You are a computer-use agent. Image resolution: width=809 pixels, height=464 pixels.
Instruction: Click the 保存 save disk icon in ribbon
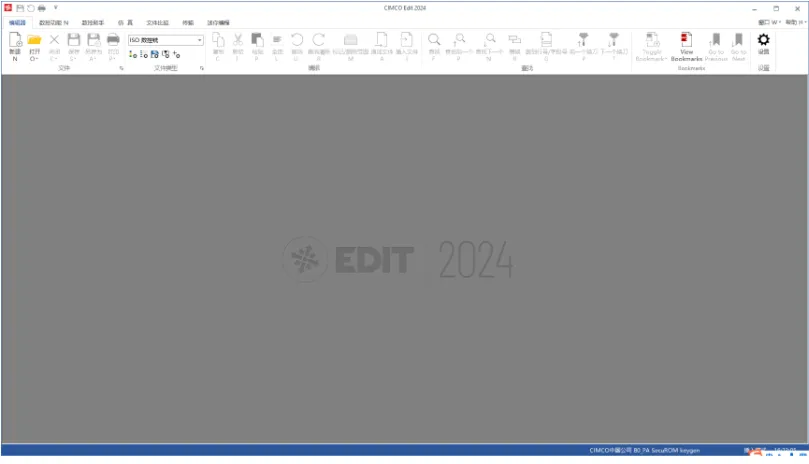pyautogui.click(x=74, y=40)
